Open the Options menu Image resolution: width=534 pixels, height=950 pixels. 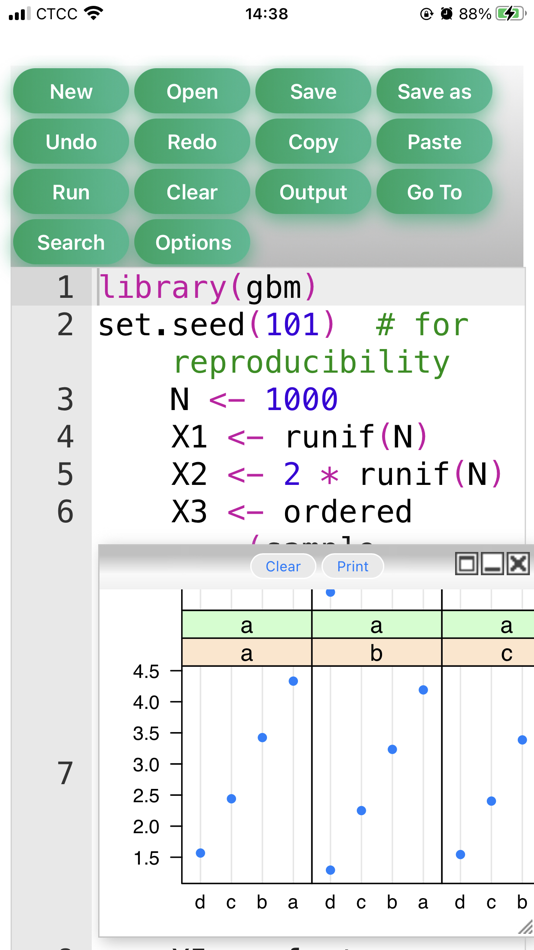(192, 242)
